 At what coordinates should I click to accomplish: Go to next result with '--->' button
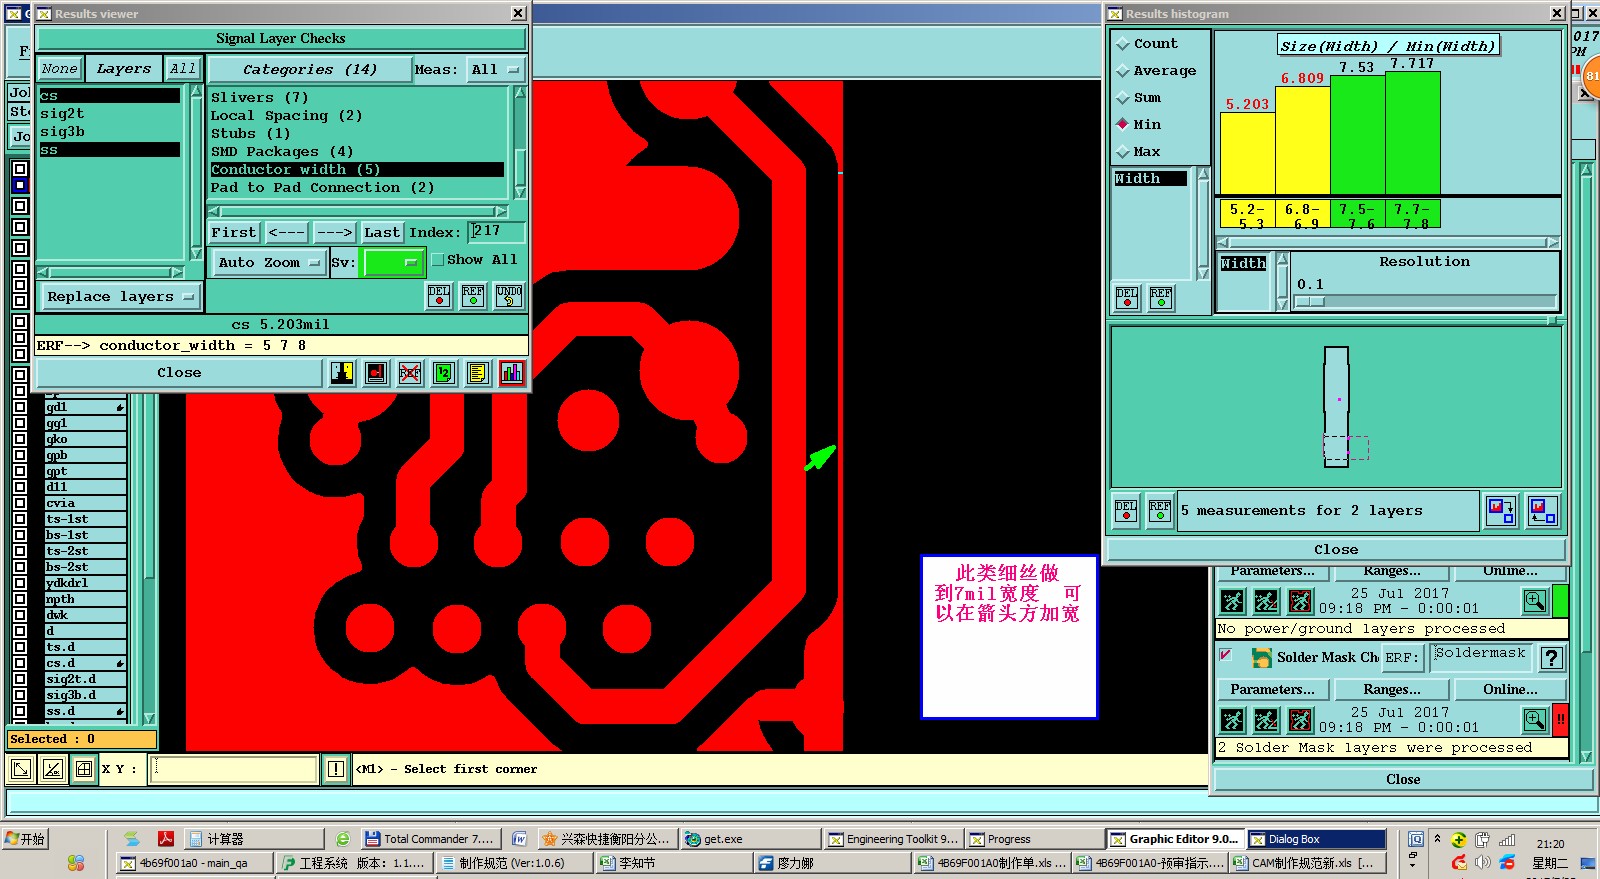coord(334,233)
